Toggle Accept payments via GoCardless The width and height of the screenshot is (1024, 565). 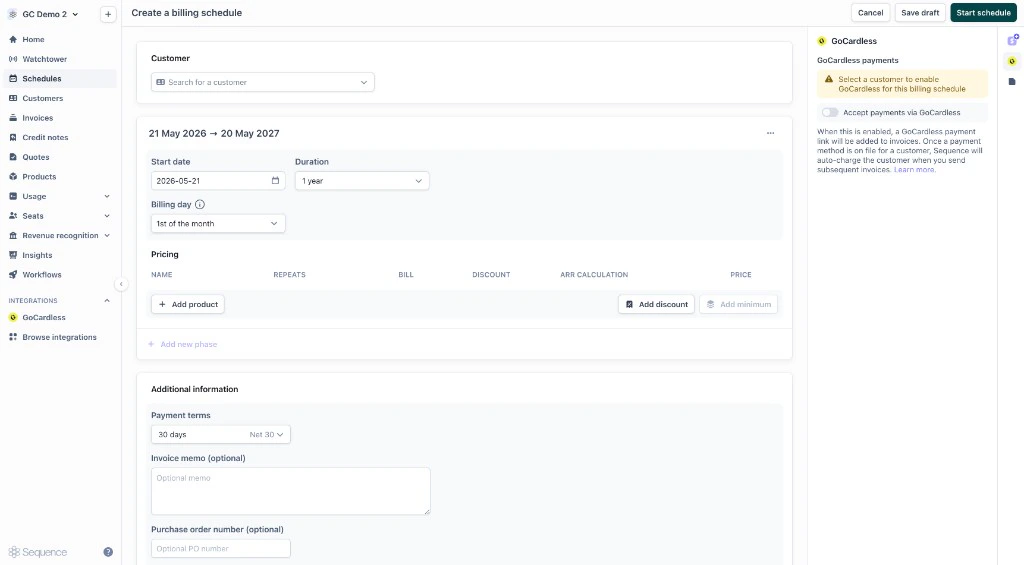tap(829, 112)
